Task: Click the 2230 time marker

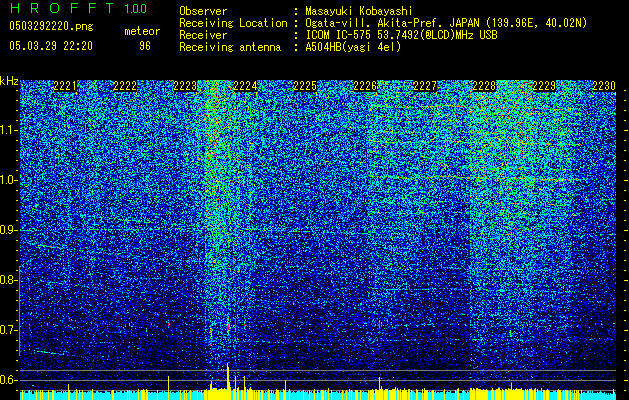Action: point(604,86)
